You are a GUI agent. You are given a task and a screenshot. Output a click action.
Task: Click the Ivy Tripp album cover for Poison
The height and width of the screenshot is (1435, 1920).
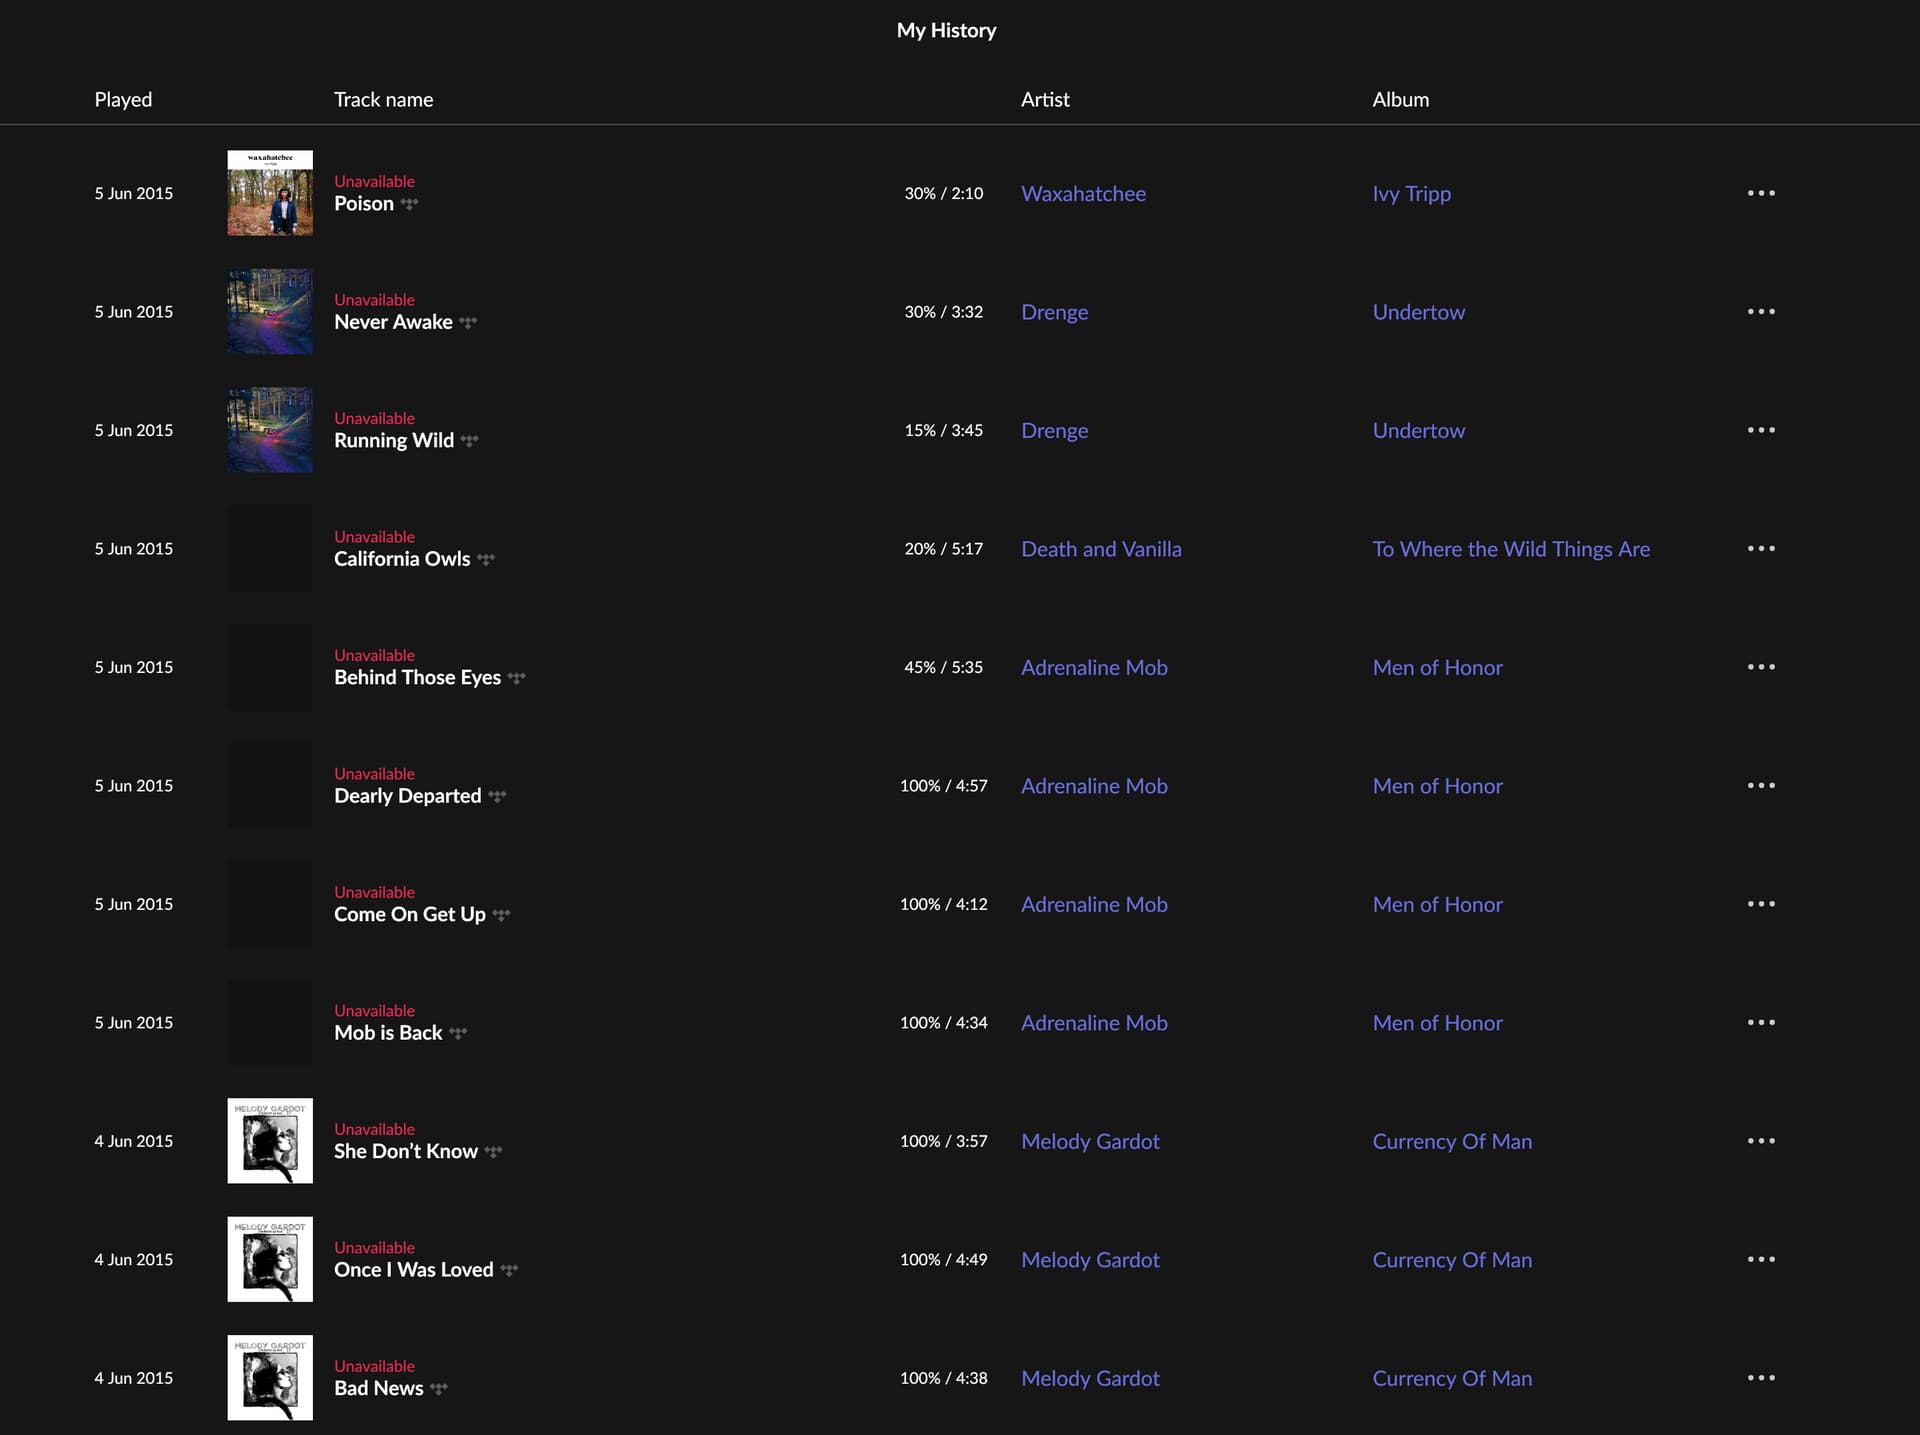coord(270,193)
